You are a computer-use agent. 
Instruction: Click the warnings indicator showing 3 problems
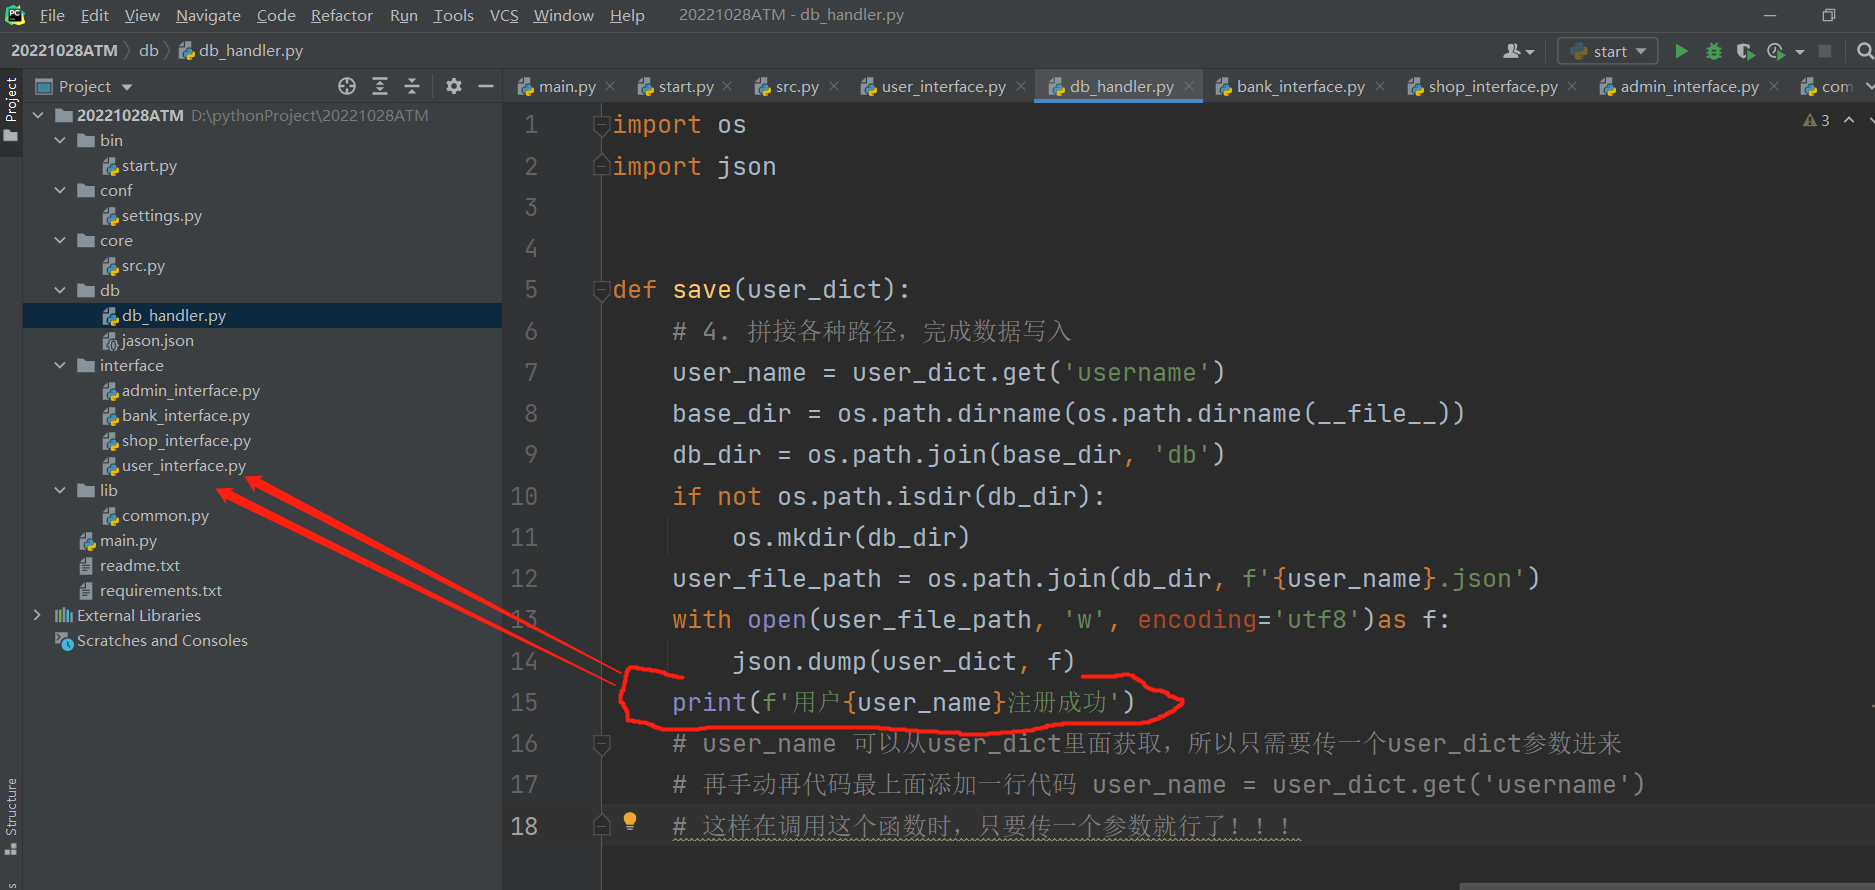(x=1816, y=120)
